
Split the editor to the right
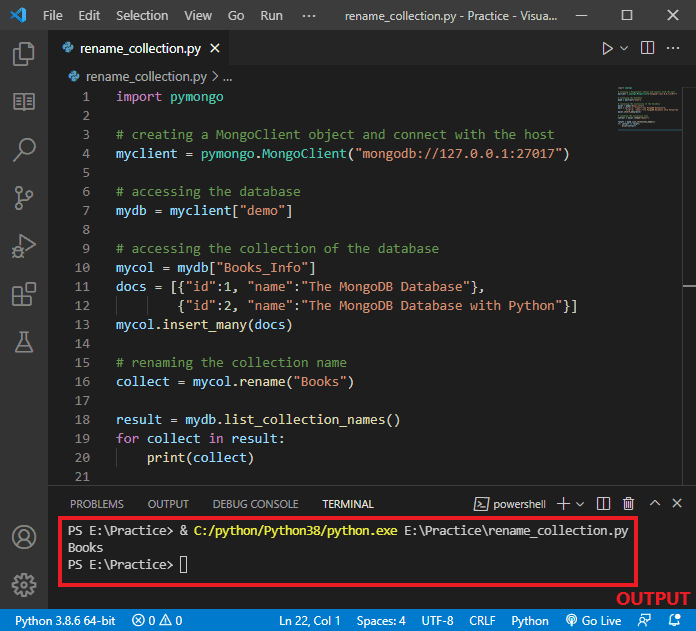pos(647,47)
